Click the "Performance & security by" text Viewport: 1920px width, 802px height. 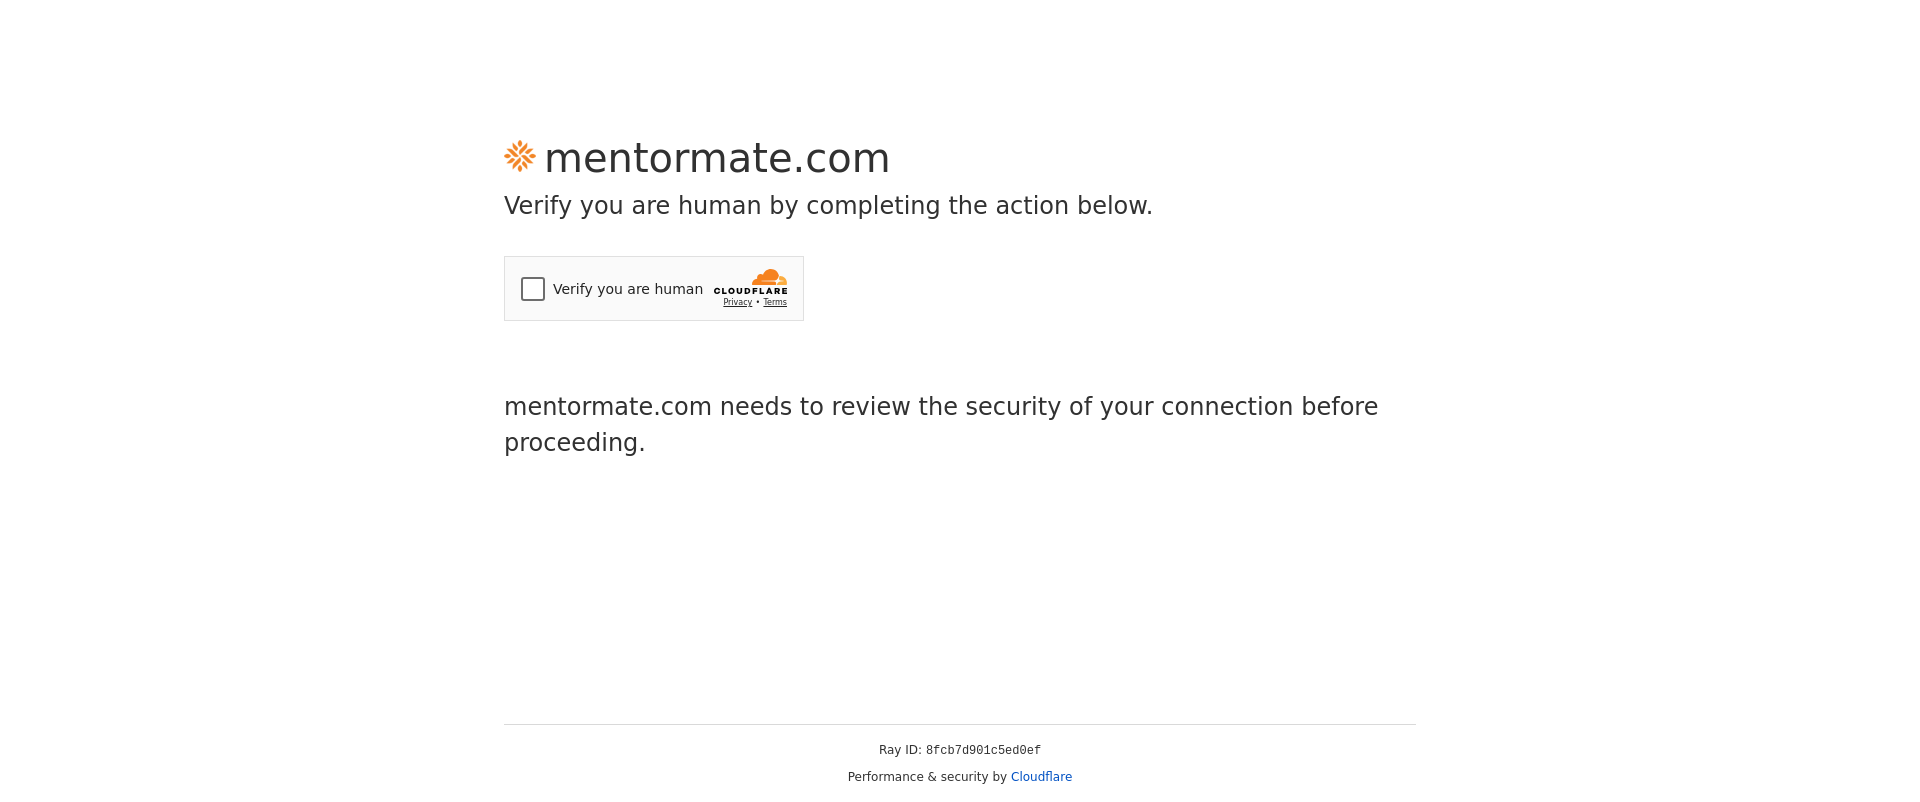click(x=927, y=777)
